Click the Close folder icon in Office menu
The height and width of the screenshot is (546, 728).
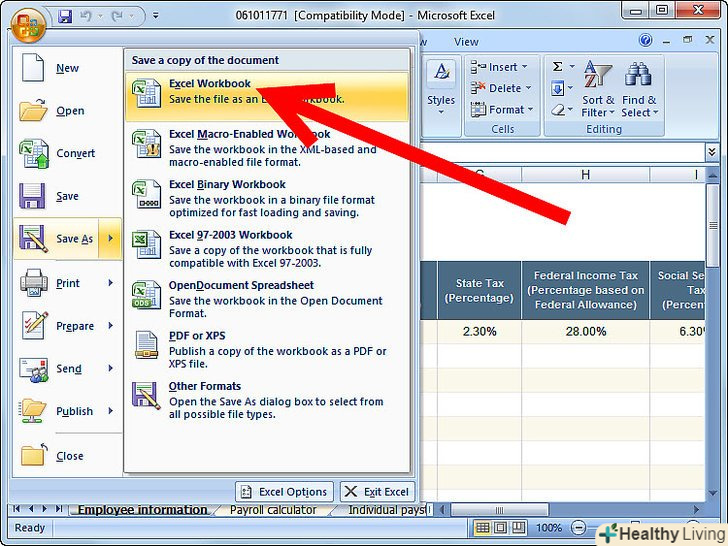(33, 455)
